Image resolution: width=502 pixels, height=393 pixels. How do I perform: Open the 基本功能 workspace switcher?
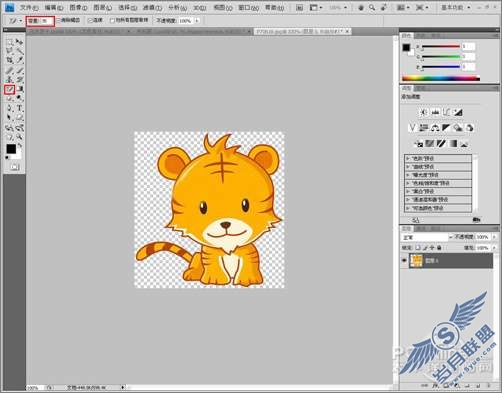(456, 7)
